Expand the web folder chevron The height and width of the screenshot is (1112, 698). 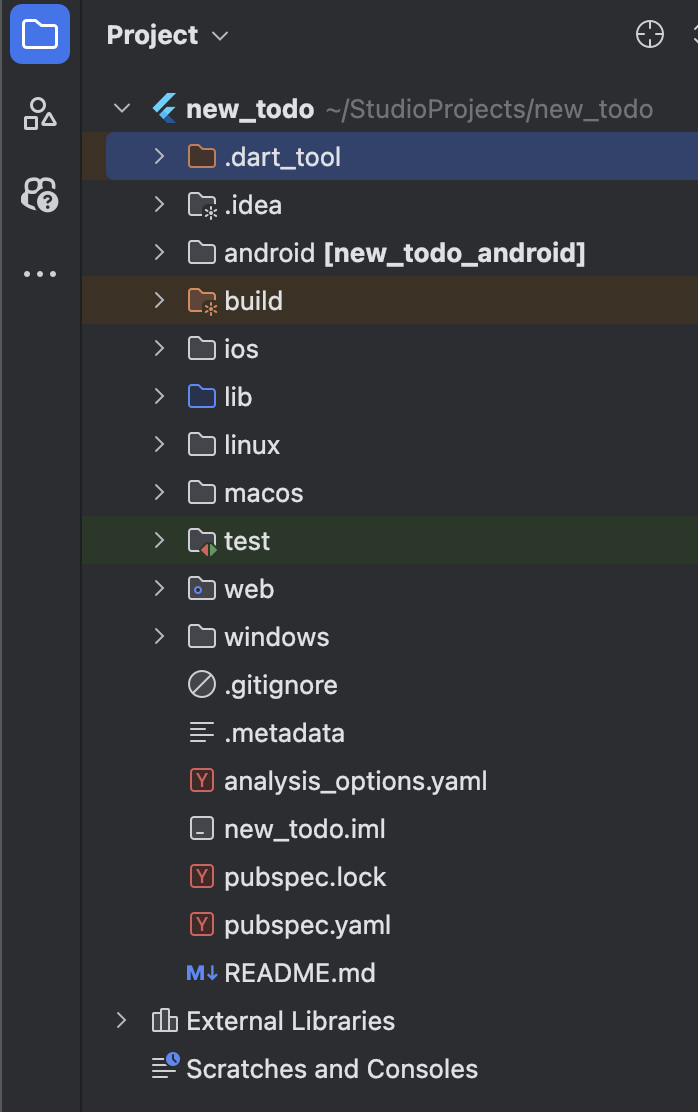pos(160,589)
